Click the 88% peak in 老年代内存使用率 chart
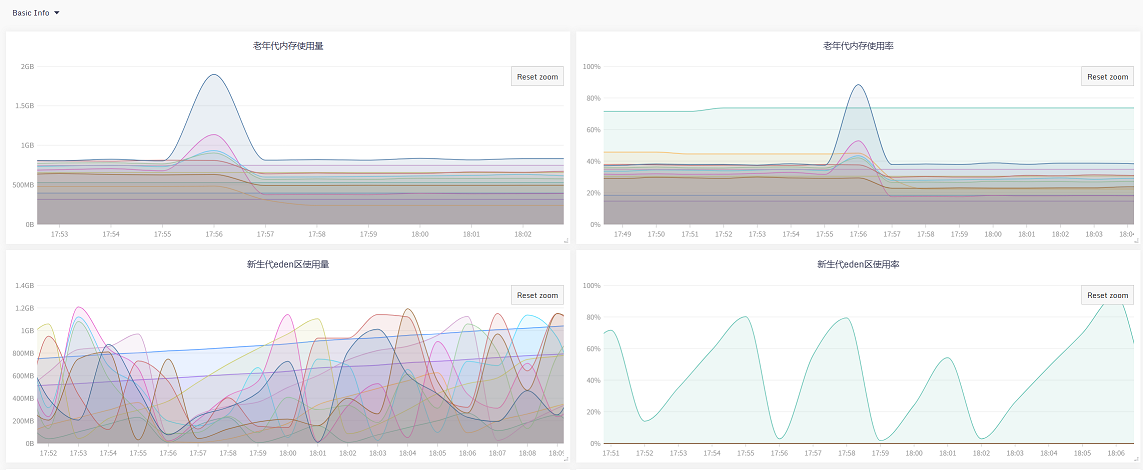The height and width of the screenshot is (470, 1143). point(858,85)
